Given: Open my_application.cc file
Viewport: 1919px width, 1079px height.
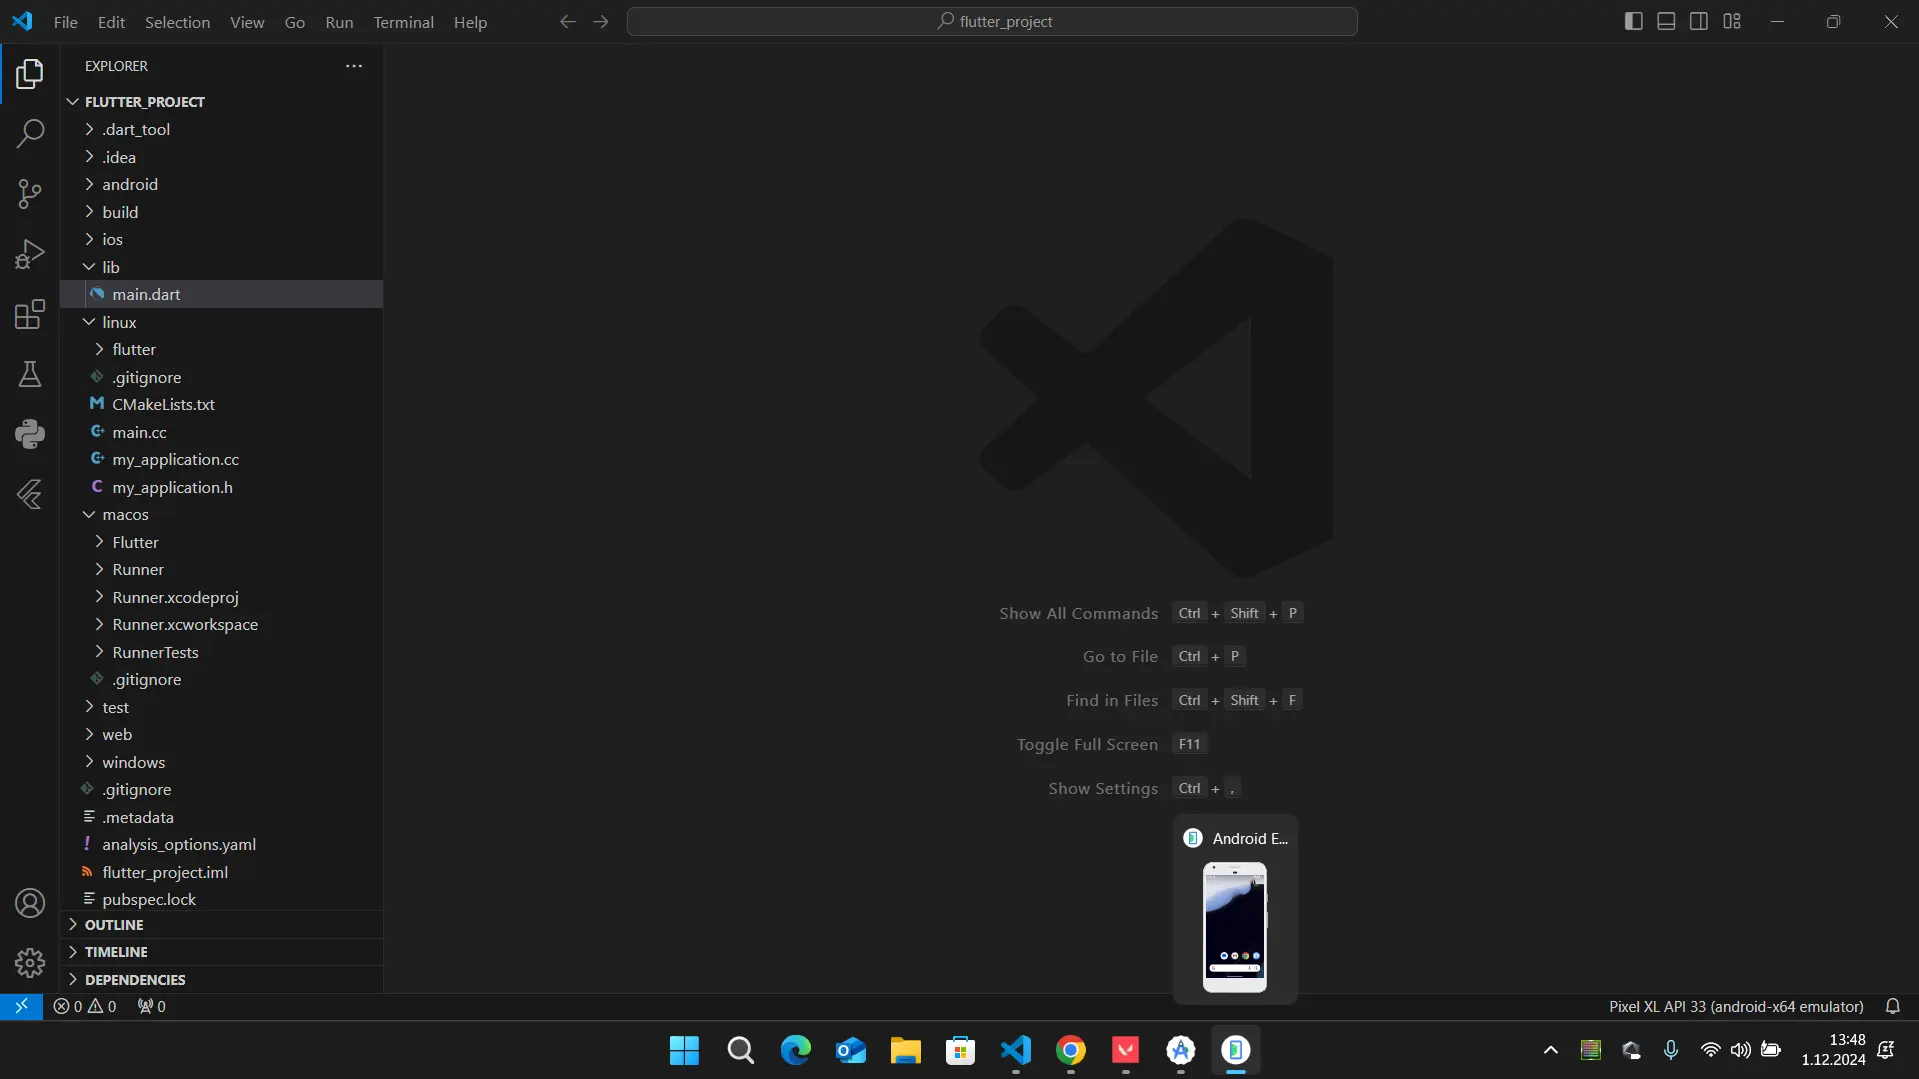Looking at the screenshot, I should point(222,460).
